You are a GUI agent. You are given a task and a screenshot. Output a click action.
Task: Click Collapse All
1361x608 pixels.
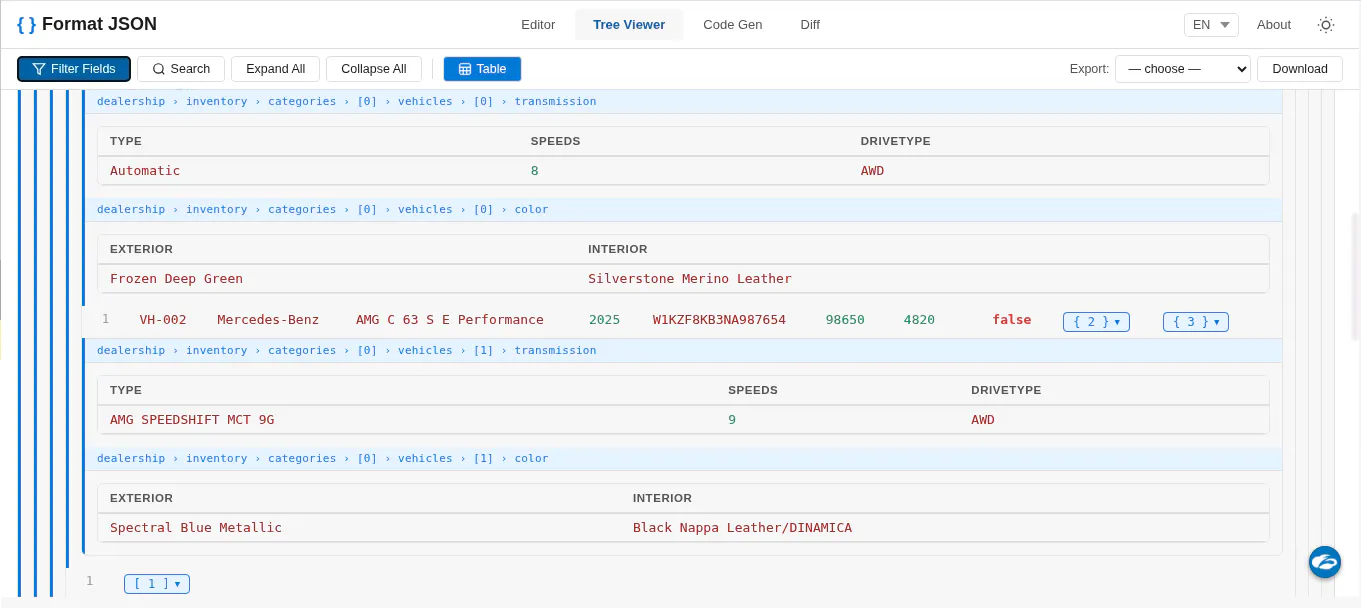tap(374, 69)
